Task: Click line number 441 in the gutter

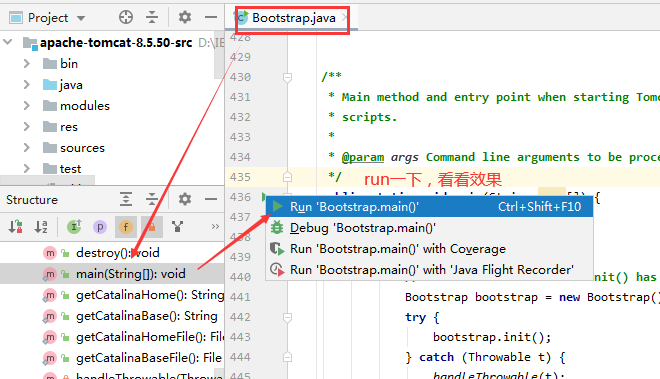Action: coord(240,297)
